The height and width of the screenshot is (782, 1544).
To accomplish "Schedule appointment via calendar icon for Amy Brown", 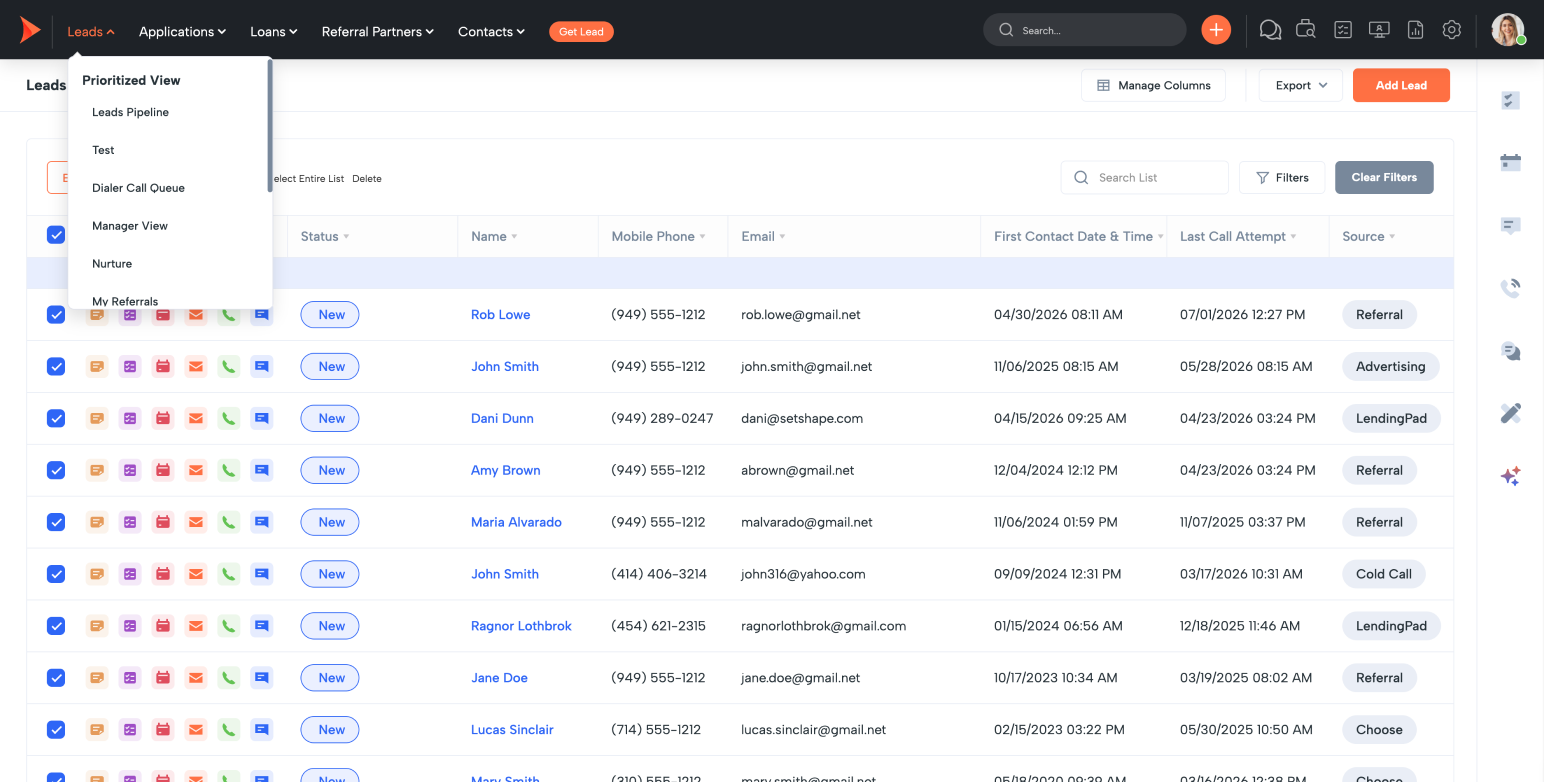I will tap(163, 471).
